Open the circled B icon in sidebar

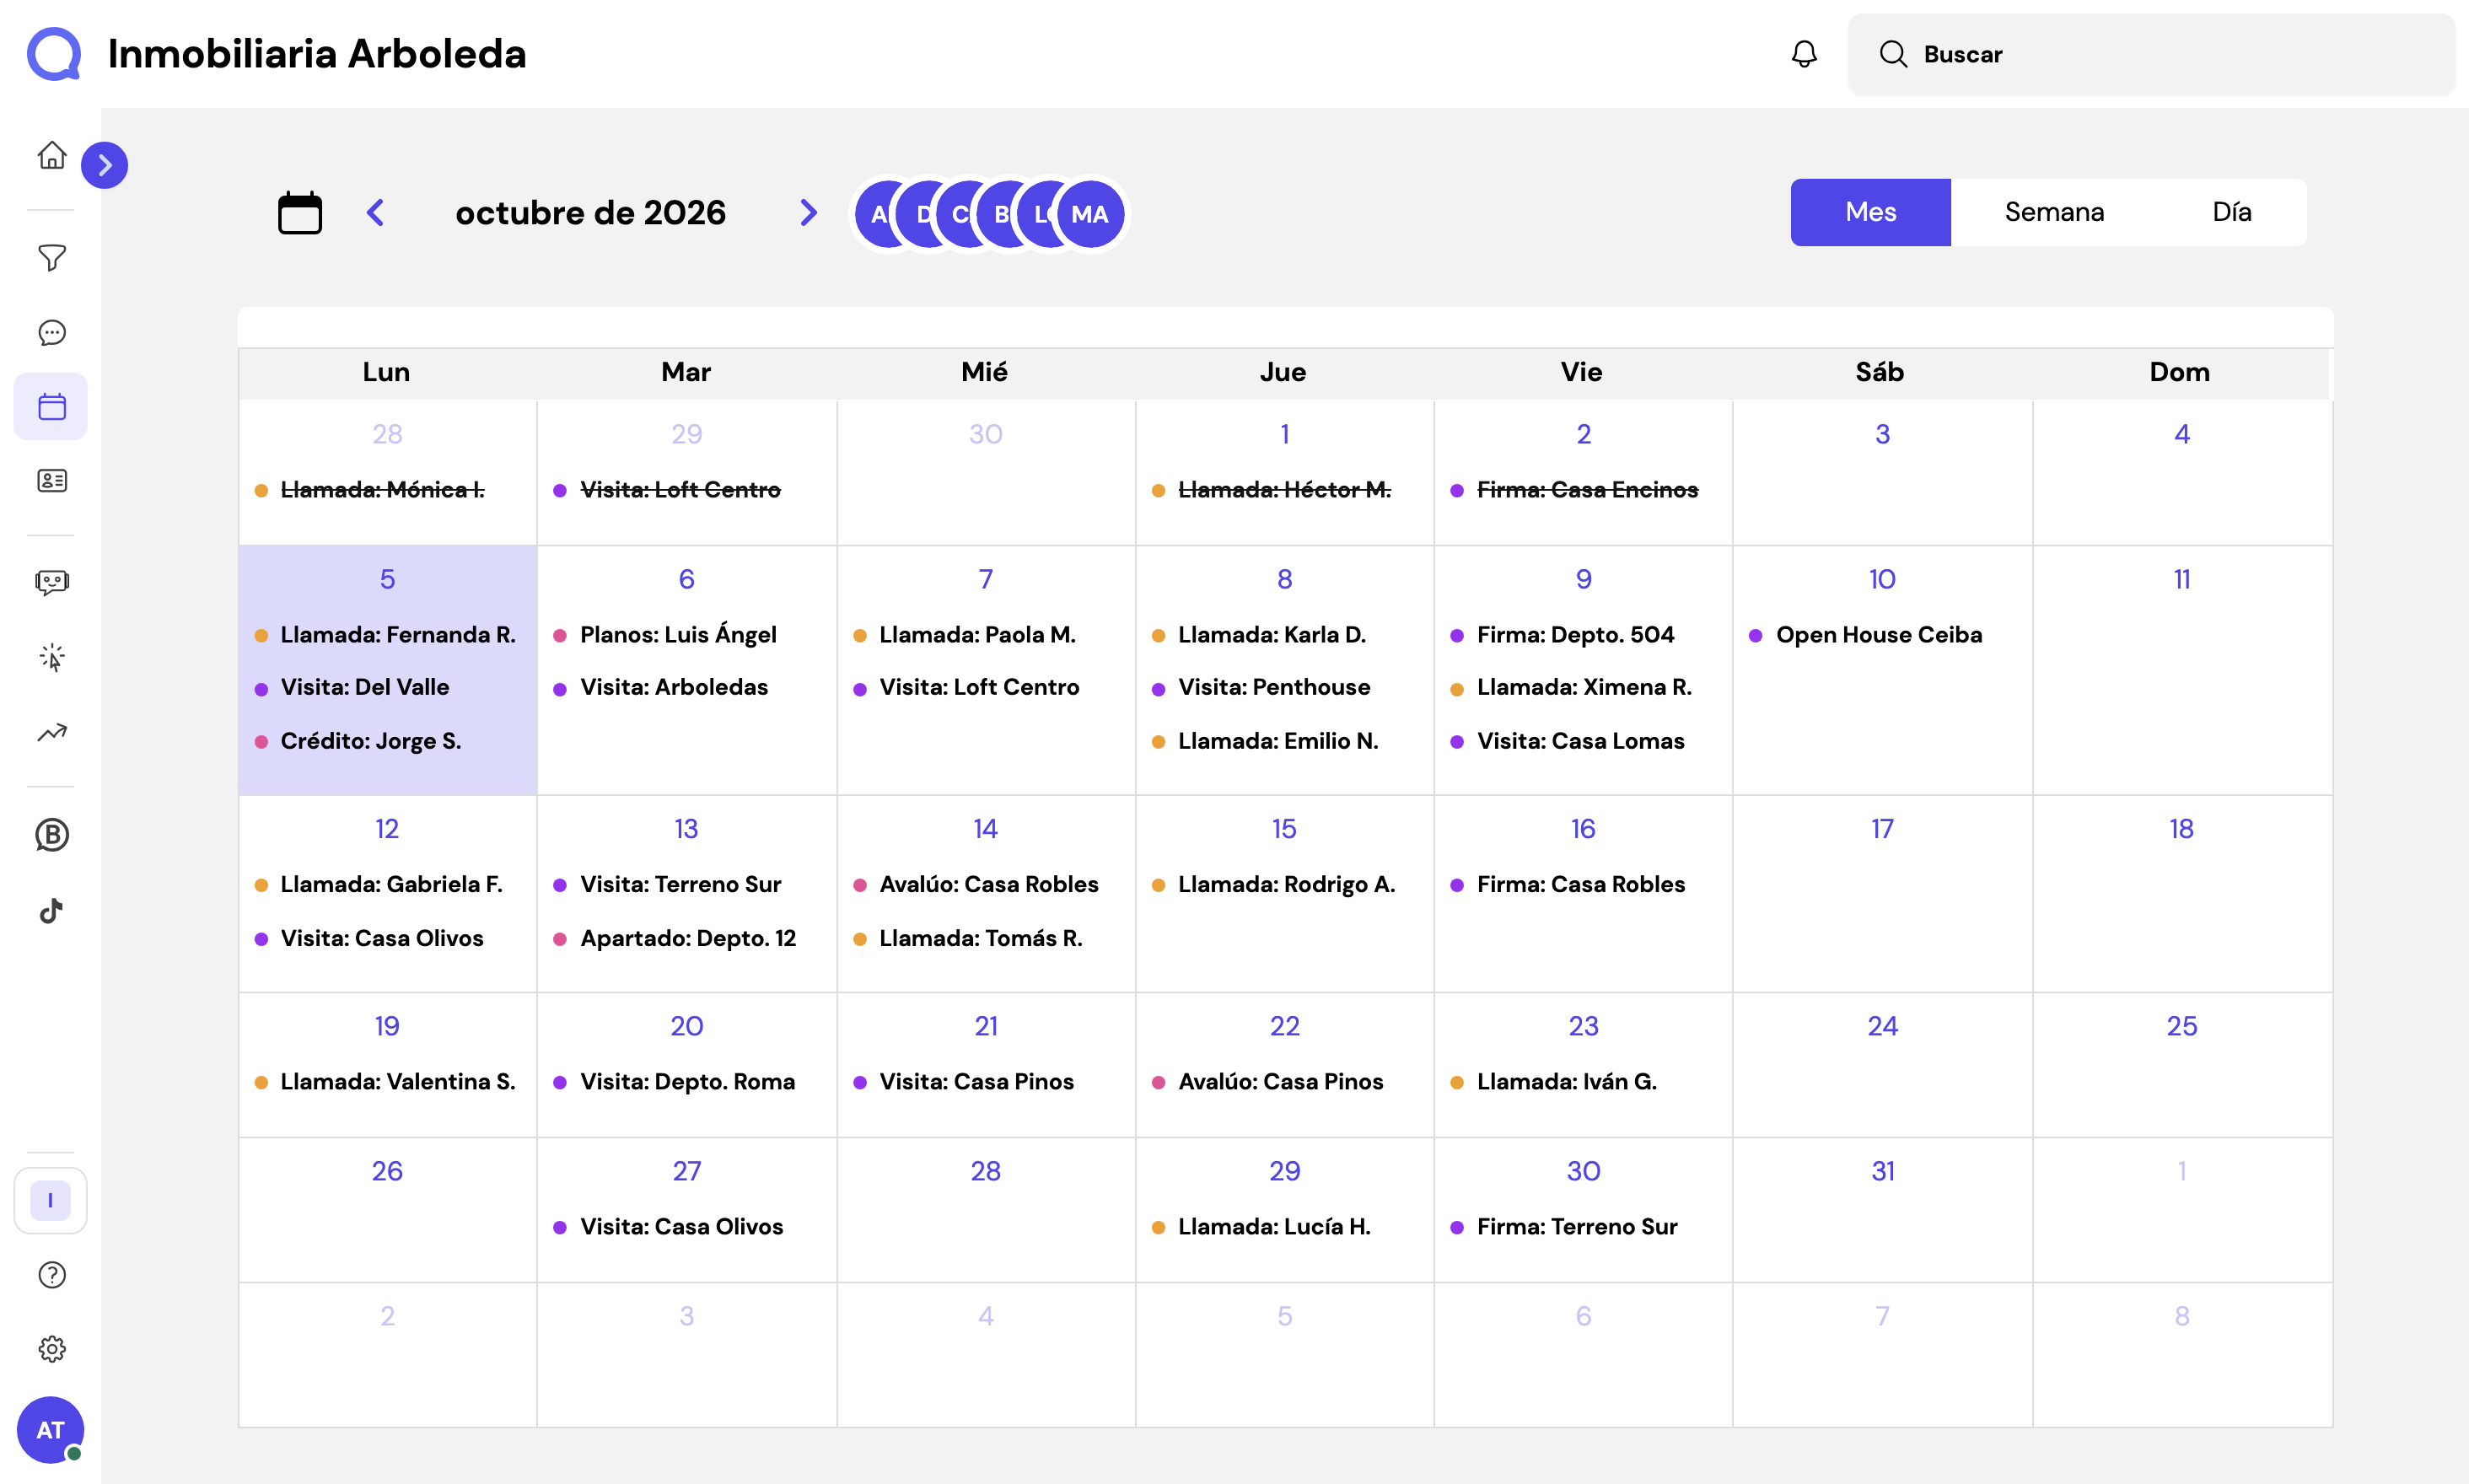(x=52, y=835)
